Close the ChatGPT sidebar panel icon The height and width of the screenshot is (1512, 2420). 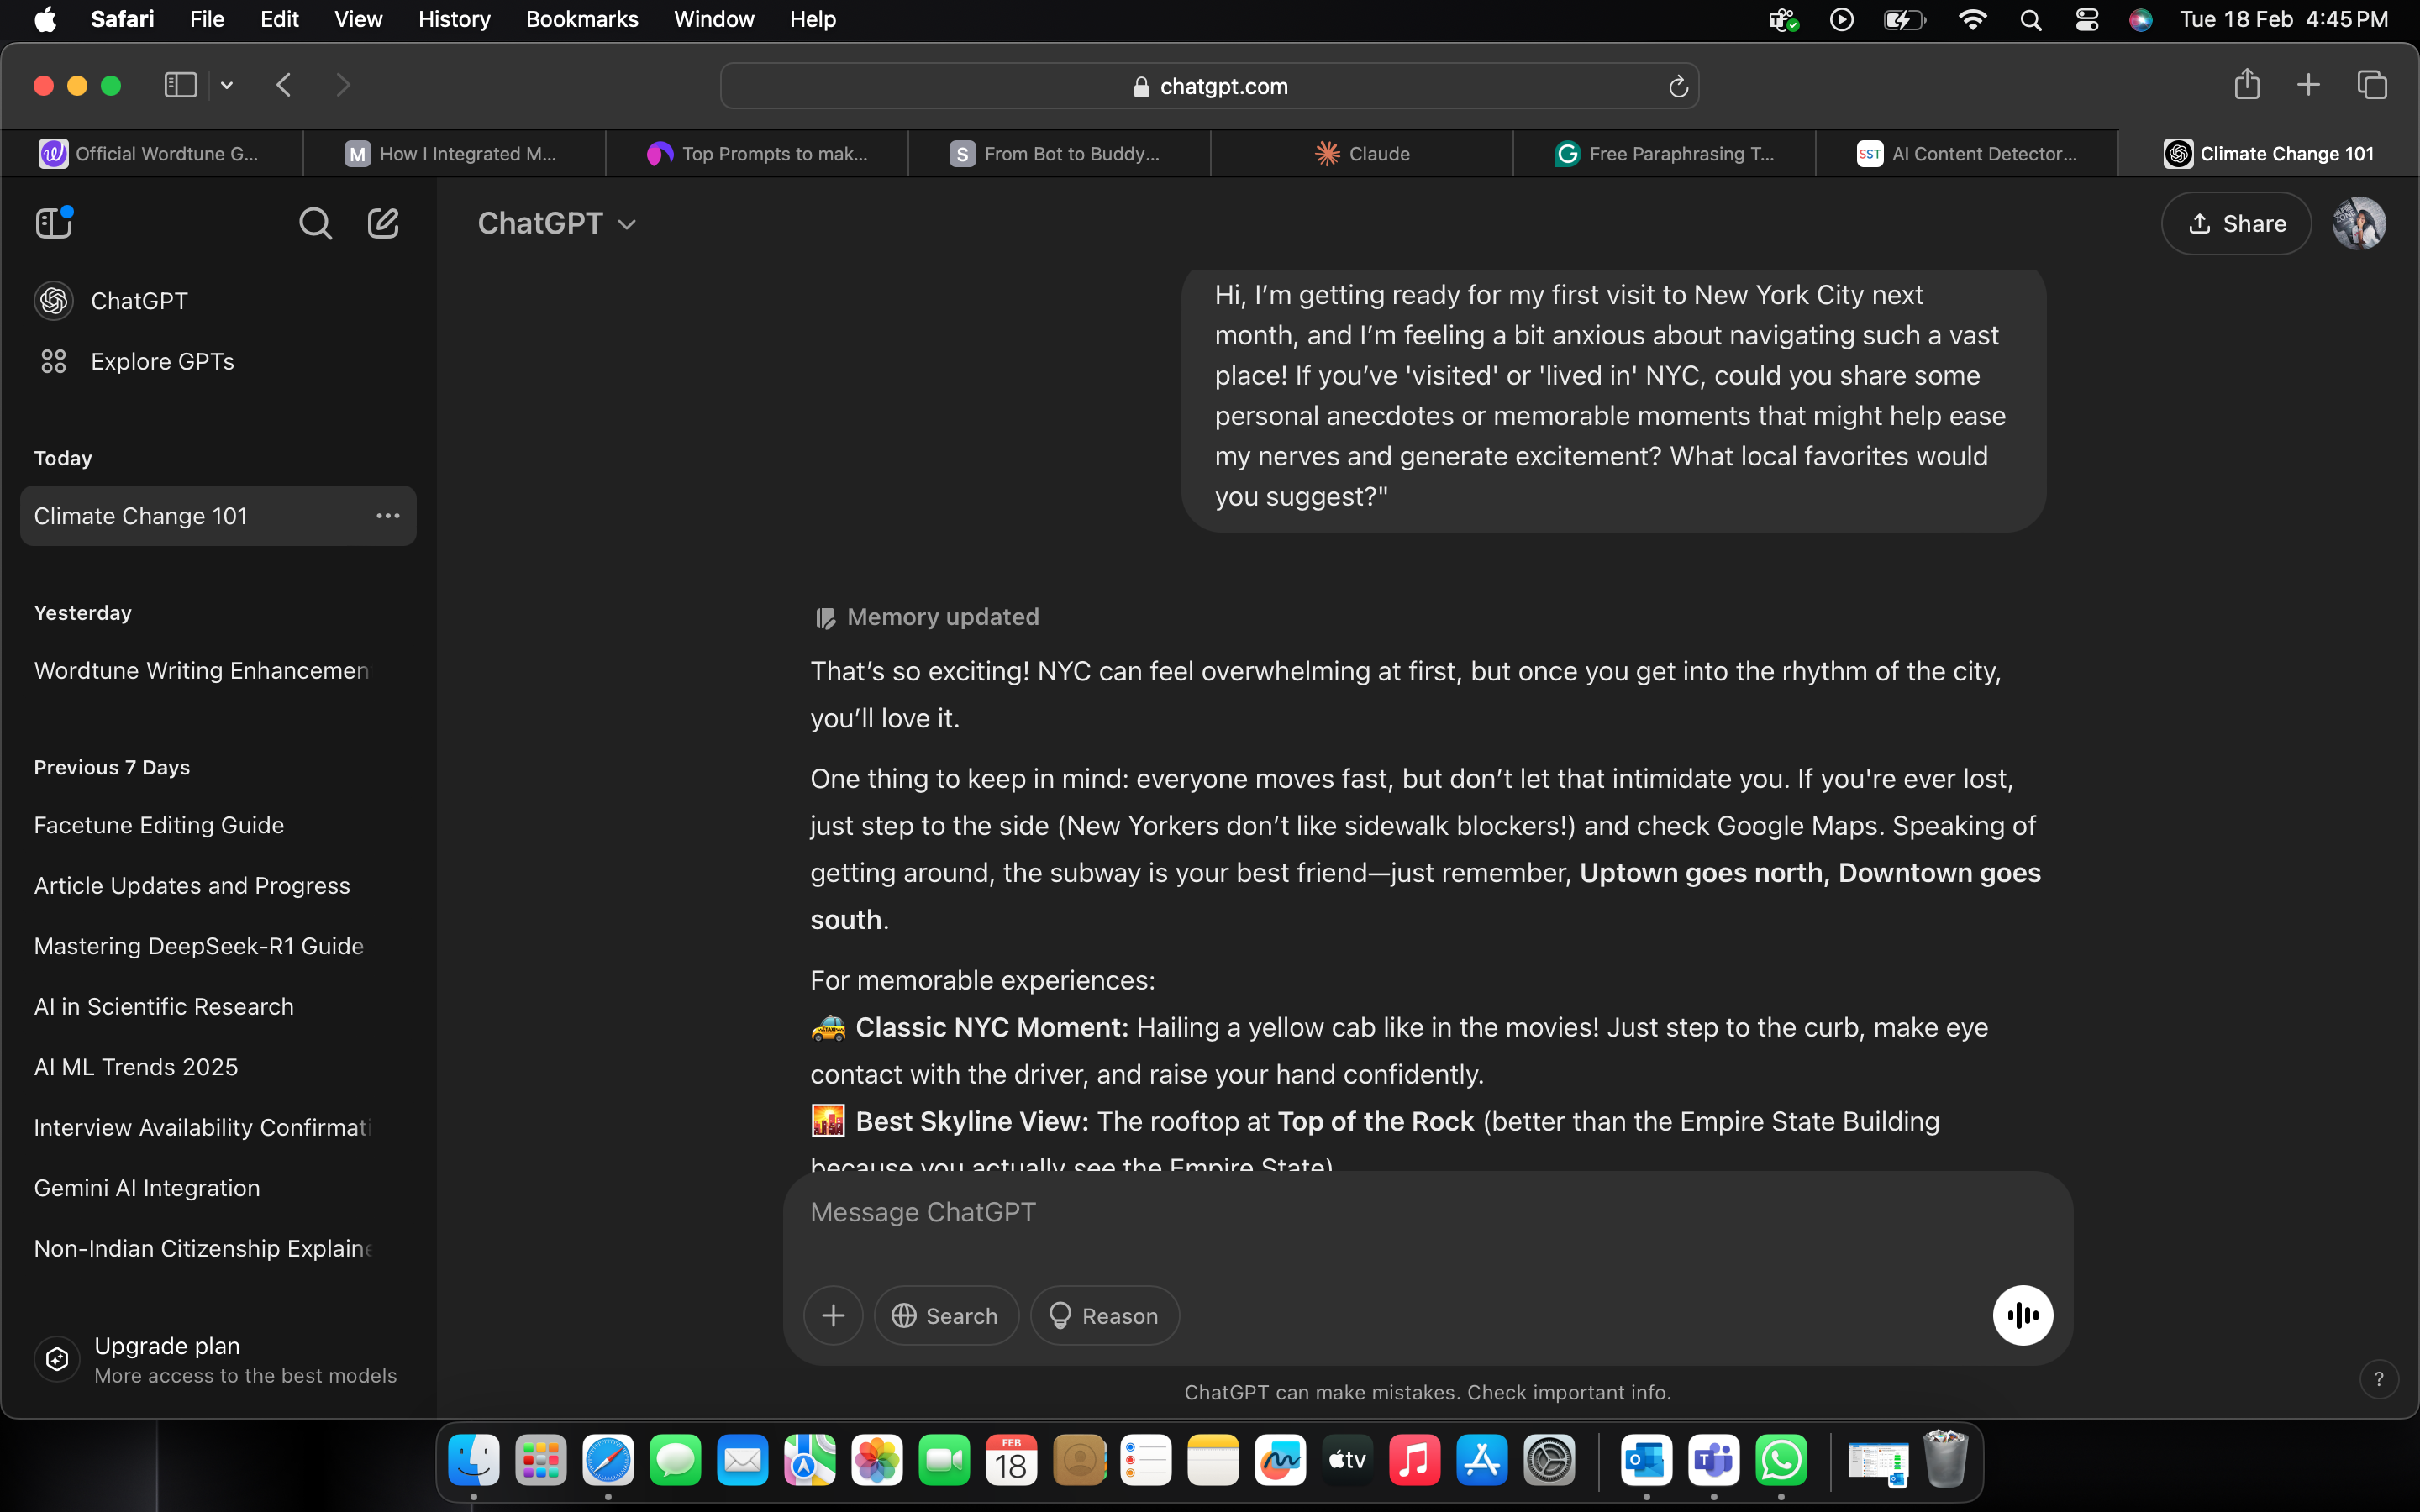(x=54, y=222)
